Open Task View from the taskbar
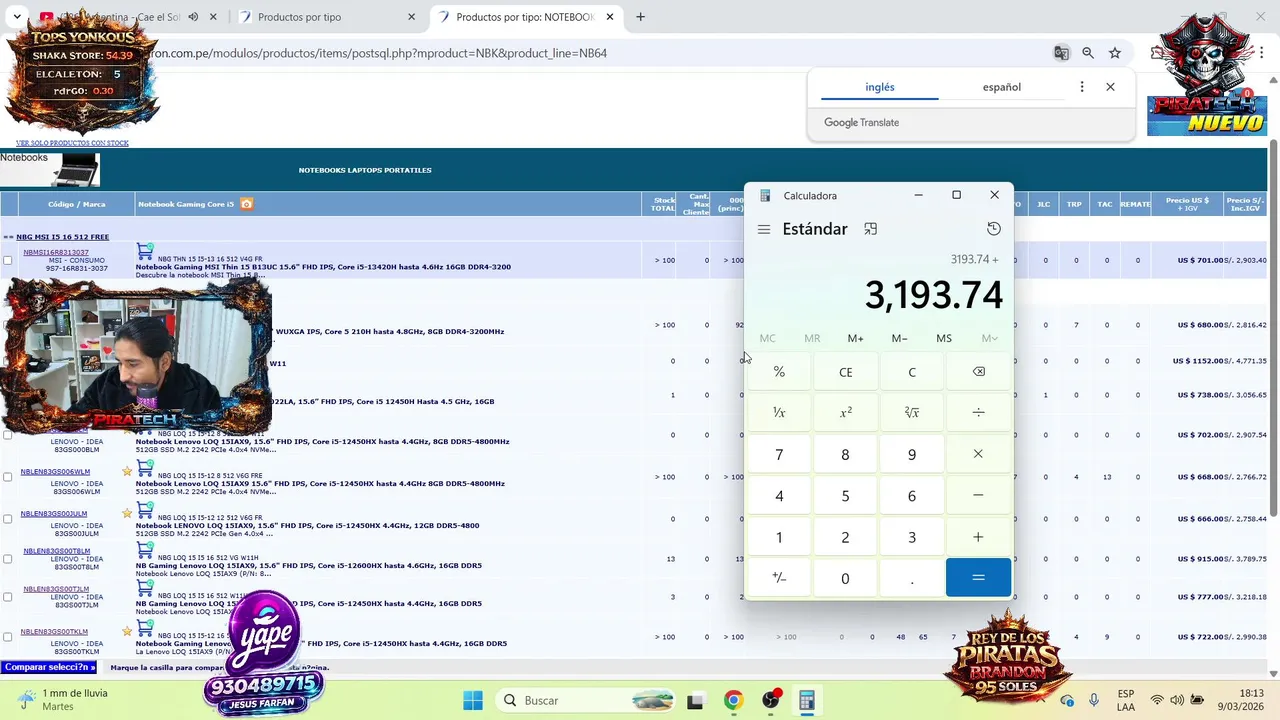This screenshot has height=720, width=1280. point(696,700)
